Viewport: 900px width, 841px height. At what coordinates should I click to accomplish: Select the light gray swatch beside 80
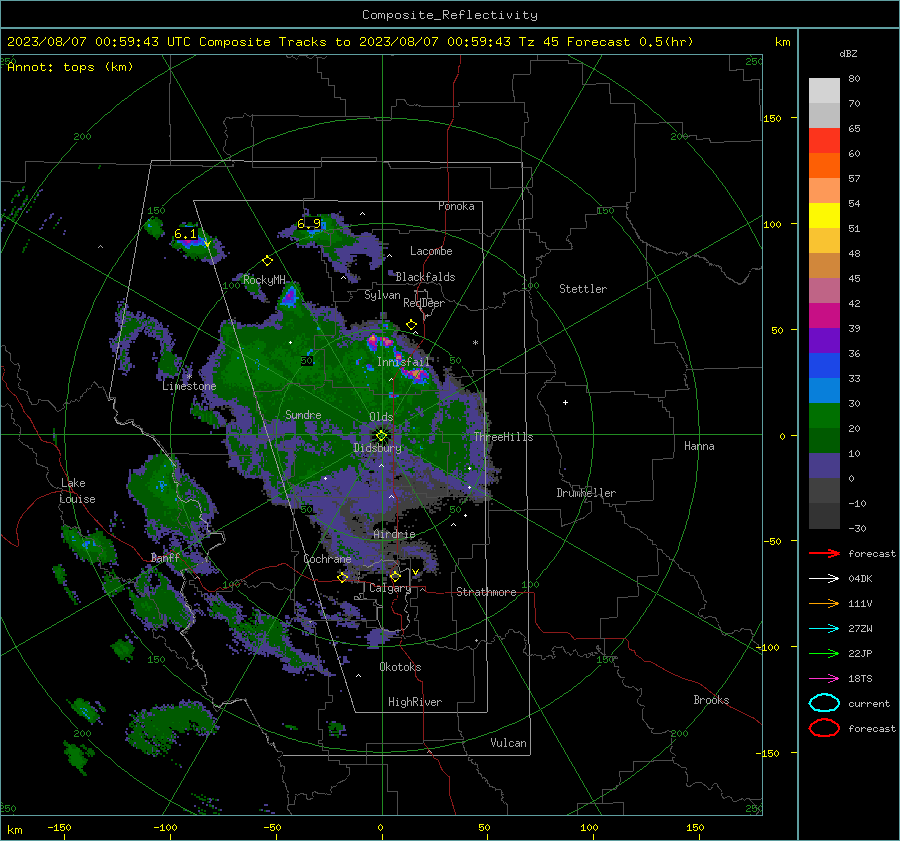[x=824, y=90]
